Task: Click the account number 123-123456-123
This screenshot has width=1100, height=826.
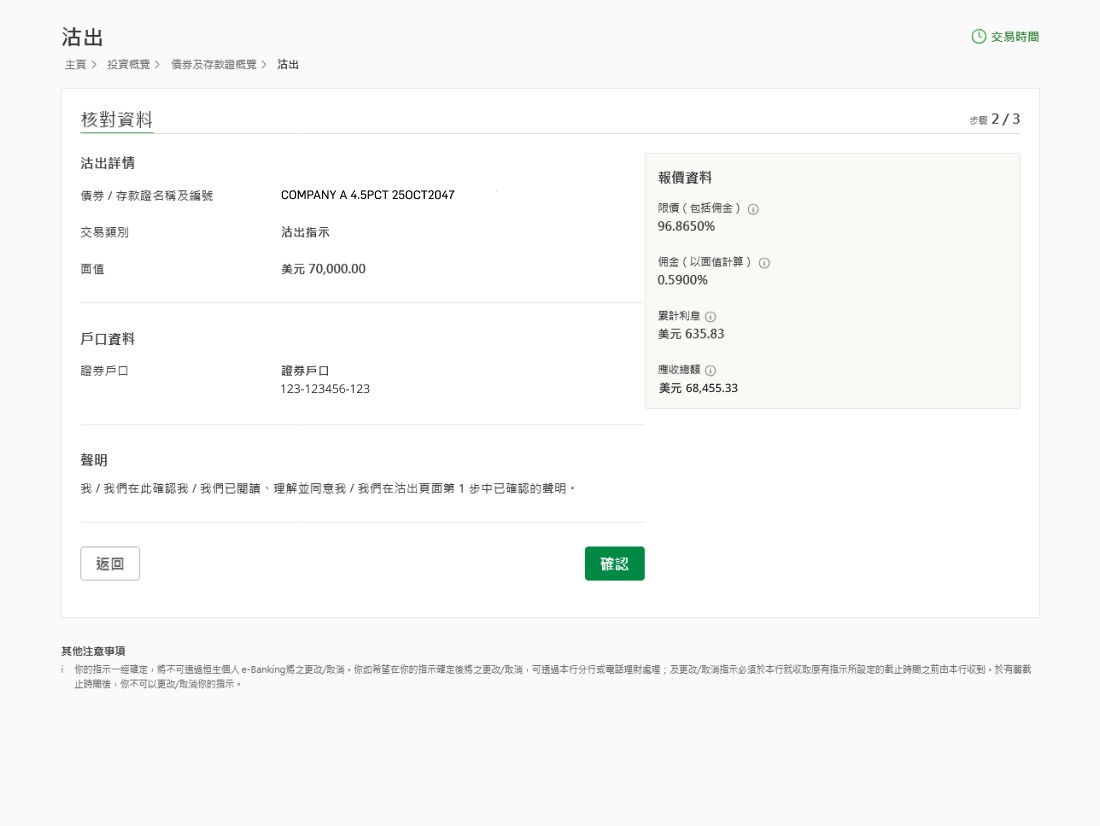Action: tap(325, 389)
